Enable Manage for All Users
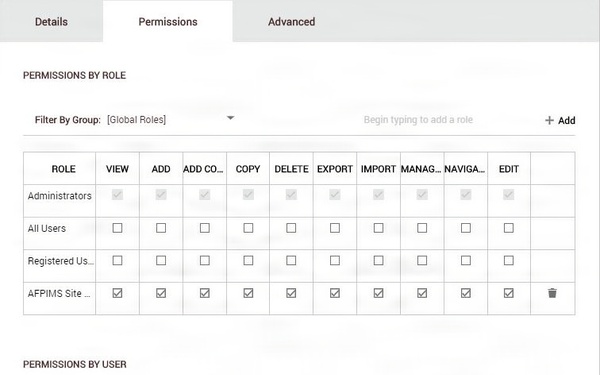Screen dimensions: 600x375 click(x=422, y=228)
